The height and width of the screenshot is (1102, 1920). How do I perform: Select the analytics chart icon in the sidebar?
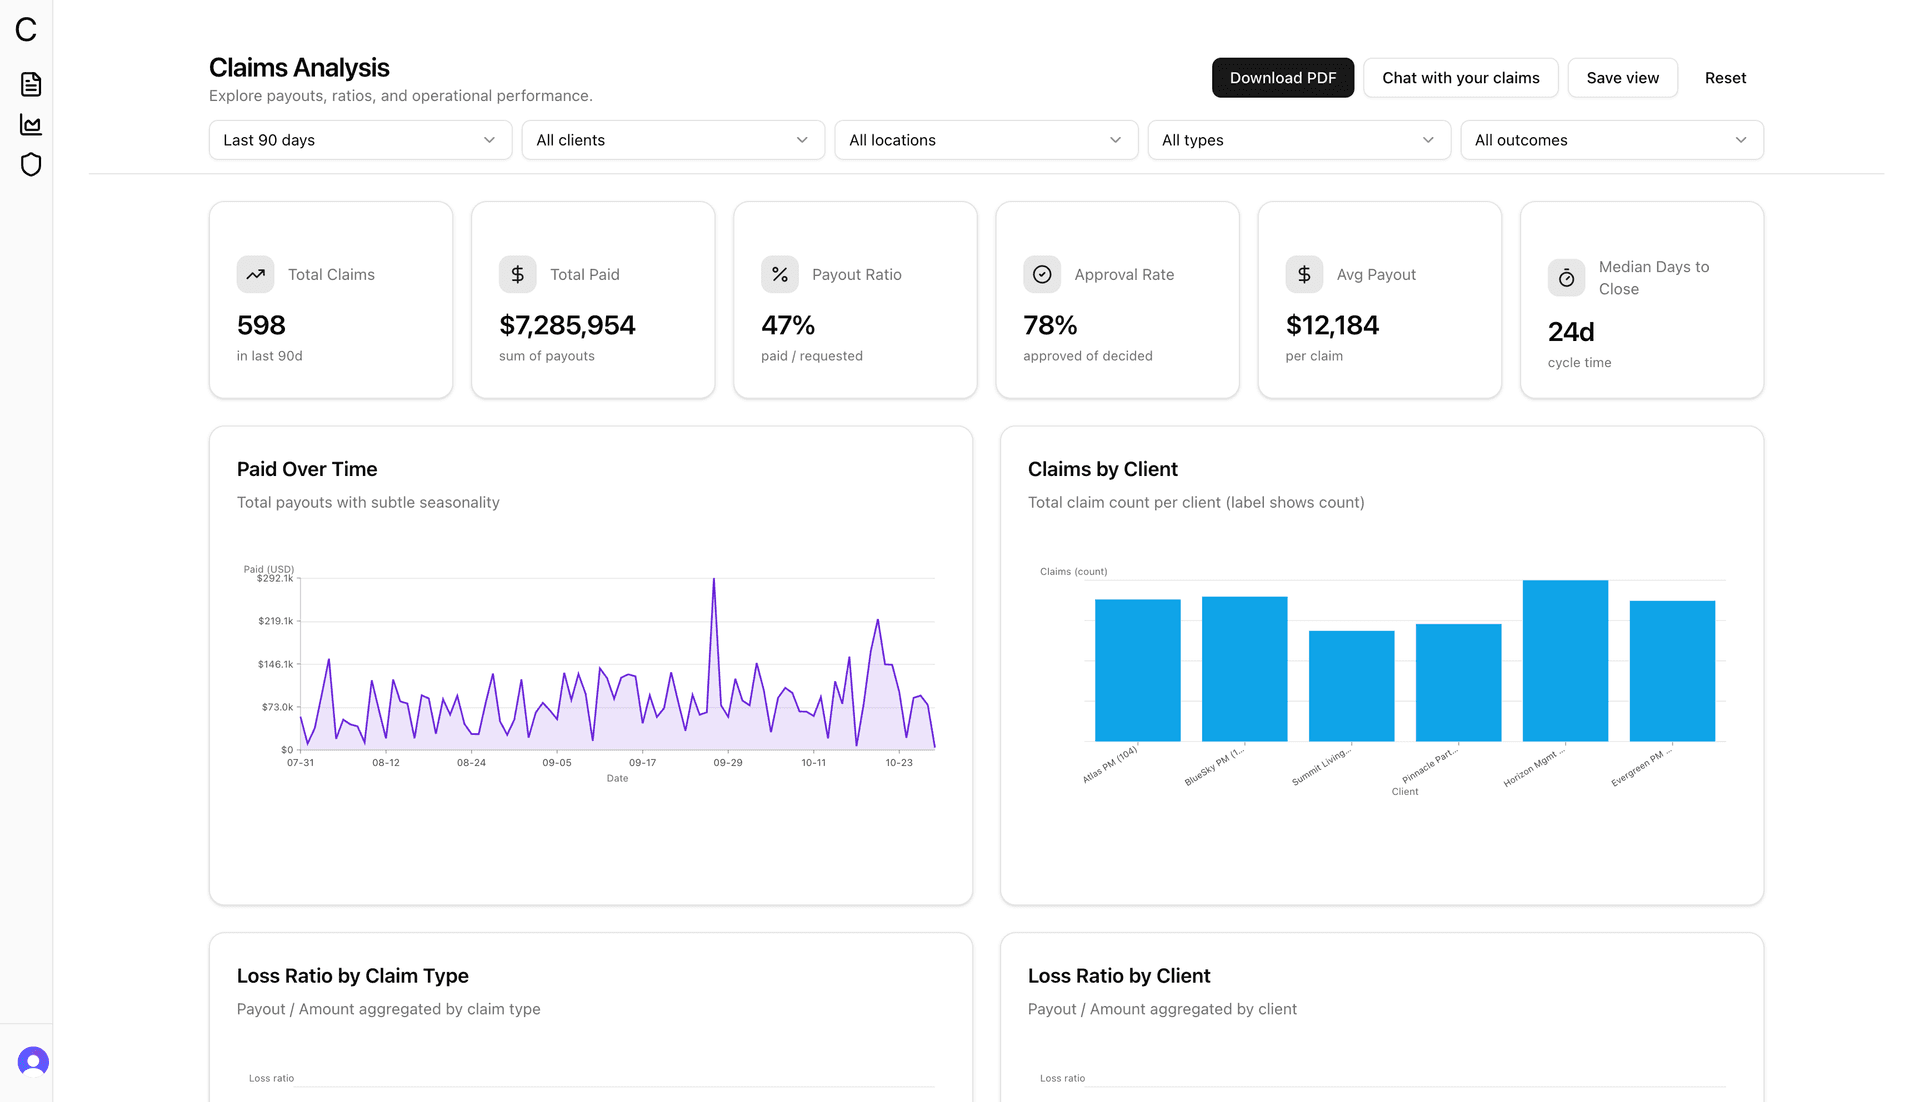(x=30, y=124)
